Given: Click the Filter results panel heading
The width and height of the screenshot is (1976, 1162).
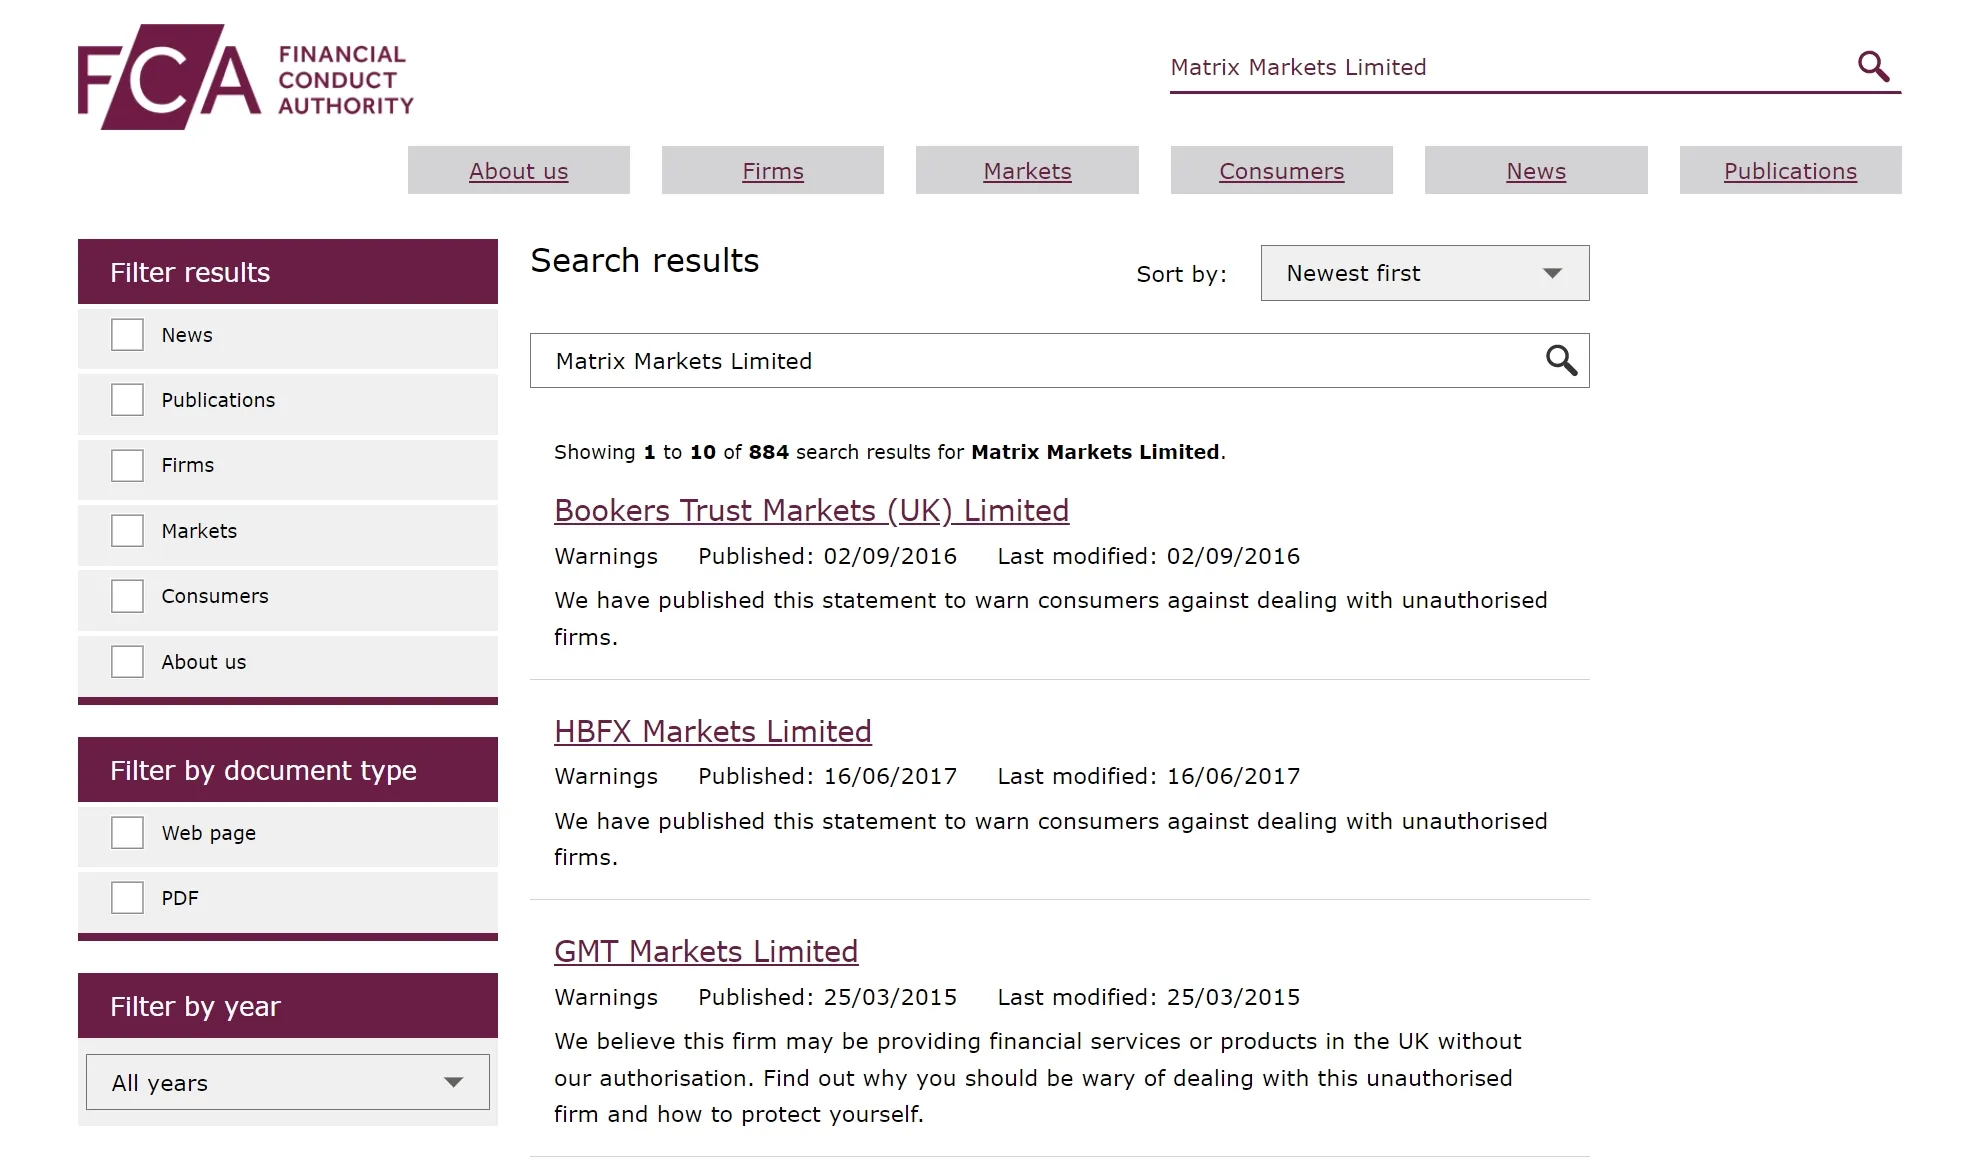Looking at the screenshot, I should (x=288, y=272).
